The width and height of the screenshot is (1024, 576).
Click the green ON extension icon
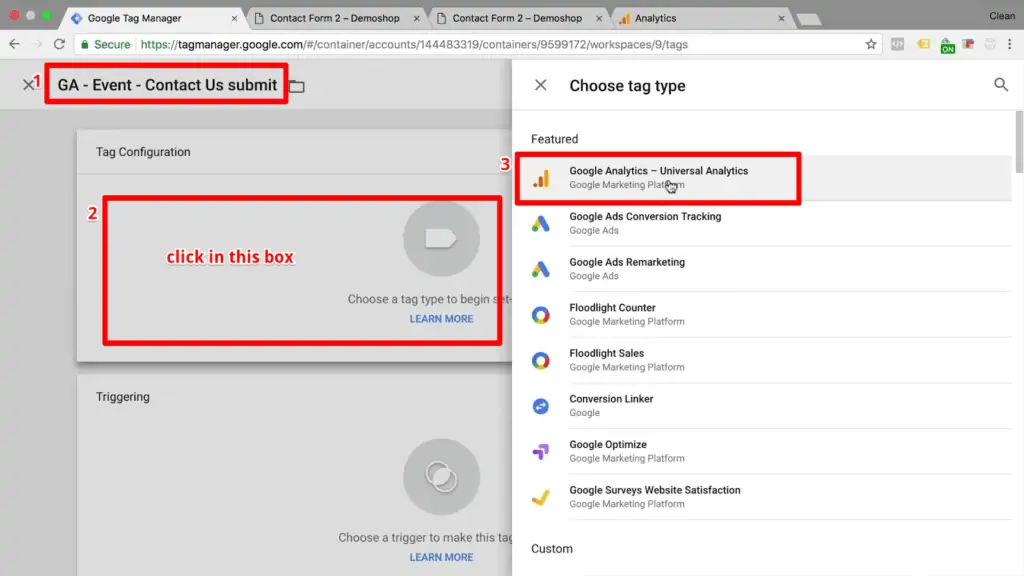[947, 44]
